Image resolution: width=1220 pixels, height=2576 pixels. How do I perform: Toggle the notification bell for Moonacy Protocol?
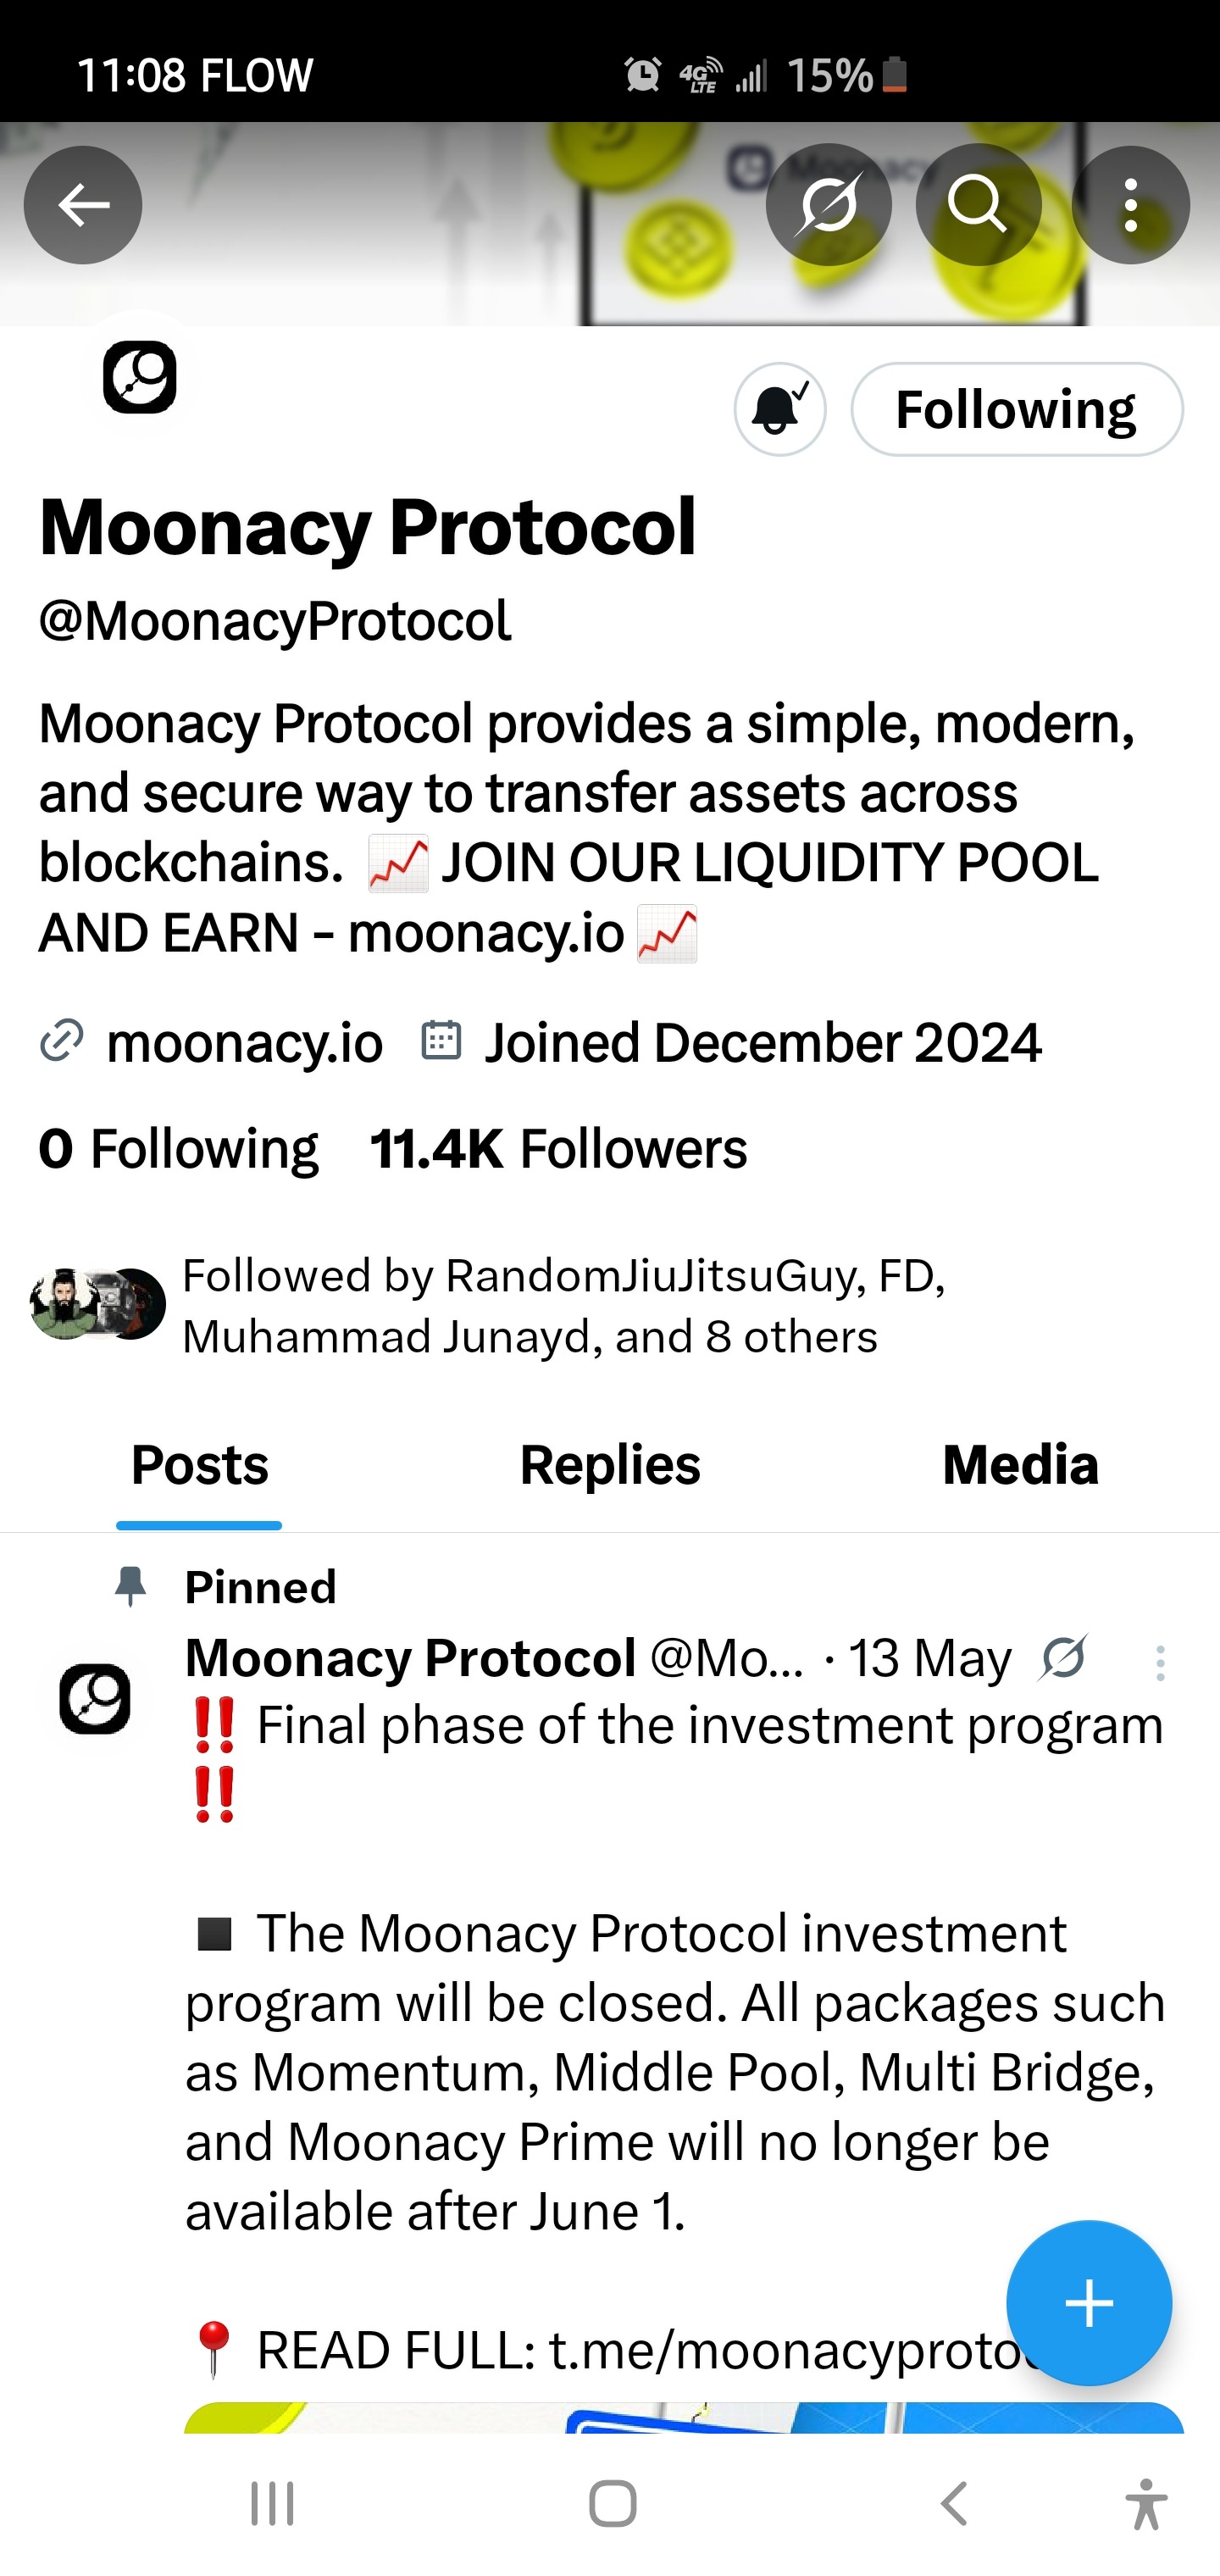coord(780,409)
